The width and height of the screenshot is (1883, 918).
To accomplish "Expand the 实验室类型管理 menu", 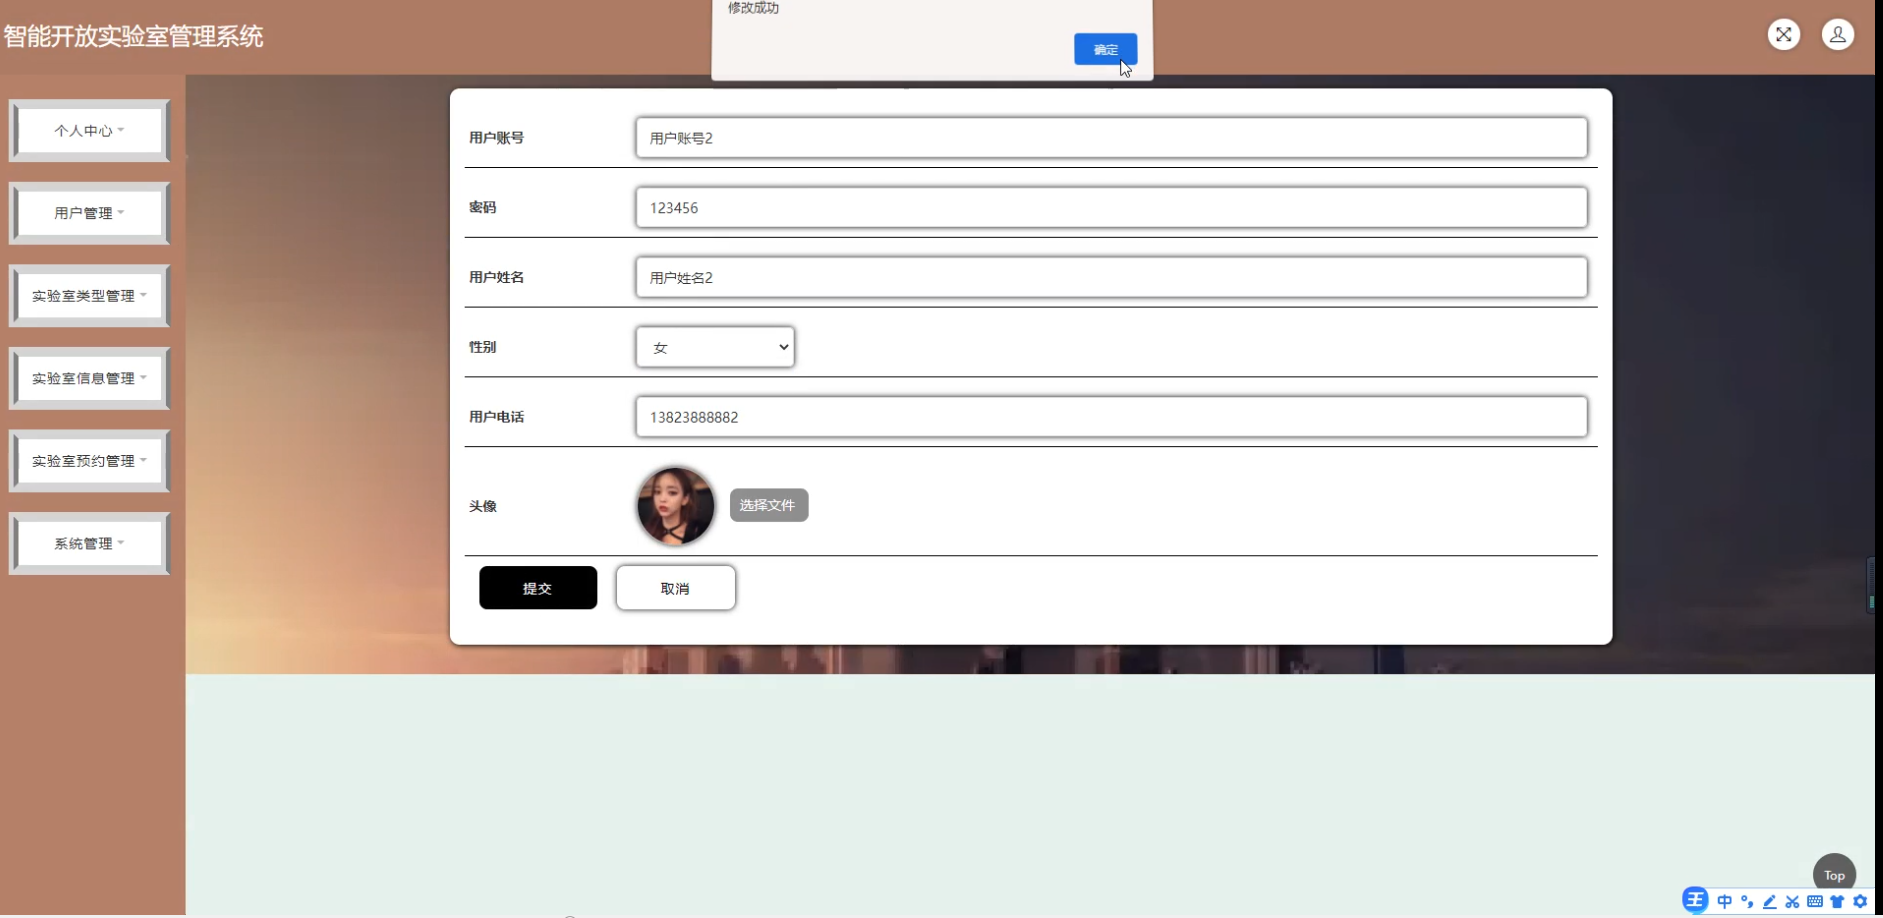I will click(89, 296).
